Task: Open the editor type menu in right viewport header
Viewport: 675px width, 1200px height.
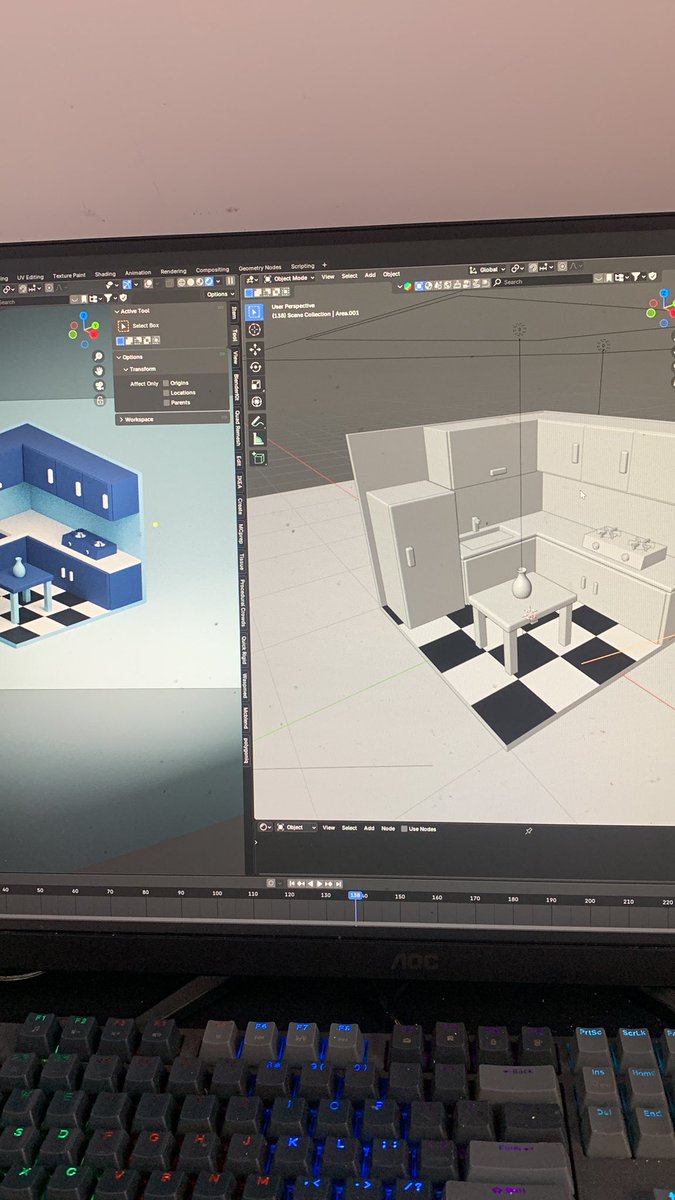Action: [x=250, y=278]
